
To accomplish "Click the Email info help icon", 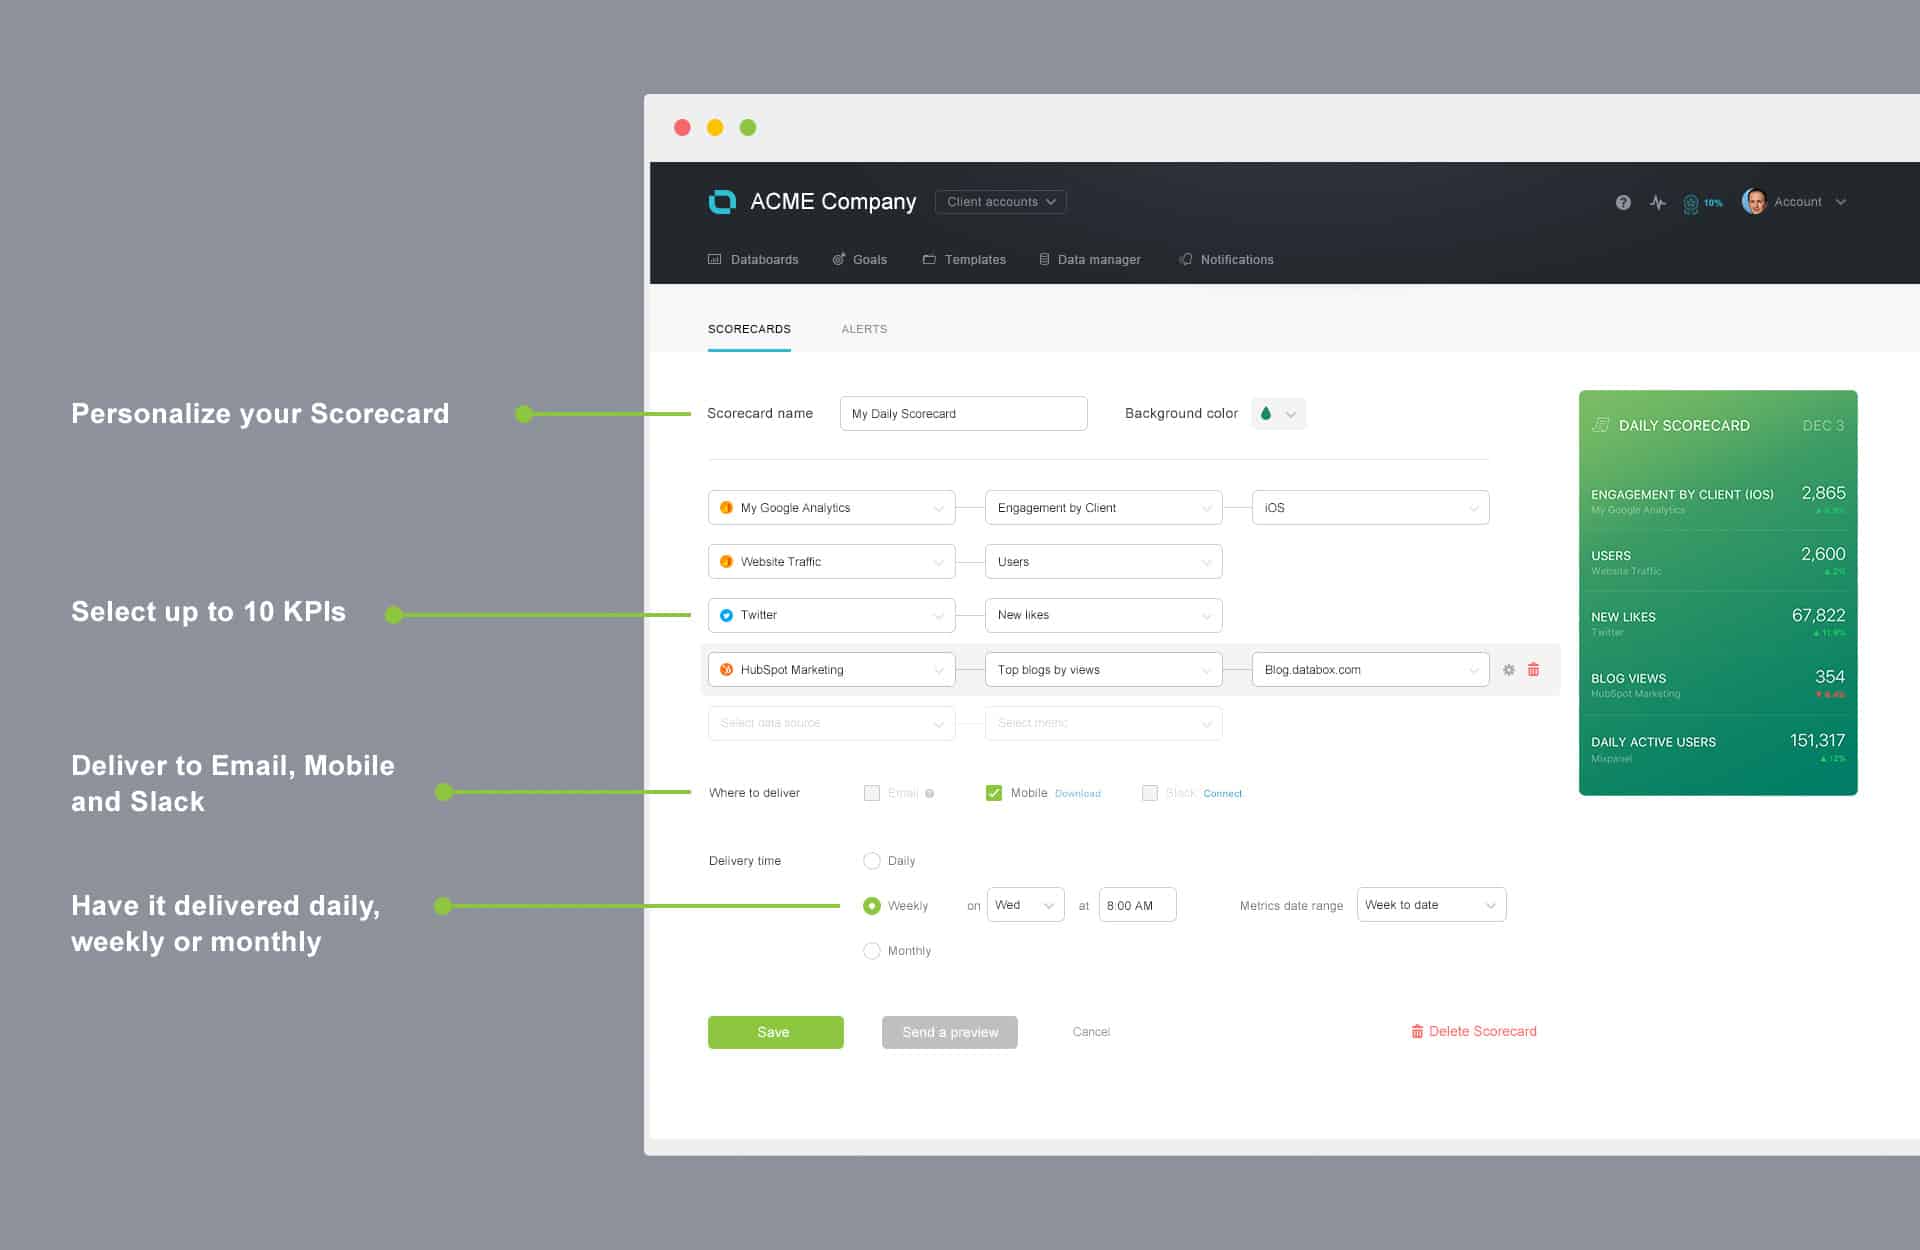I will click(930, 794).
